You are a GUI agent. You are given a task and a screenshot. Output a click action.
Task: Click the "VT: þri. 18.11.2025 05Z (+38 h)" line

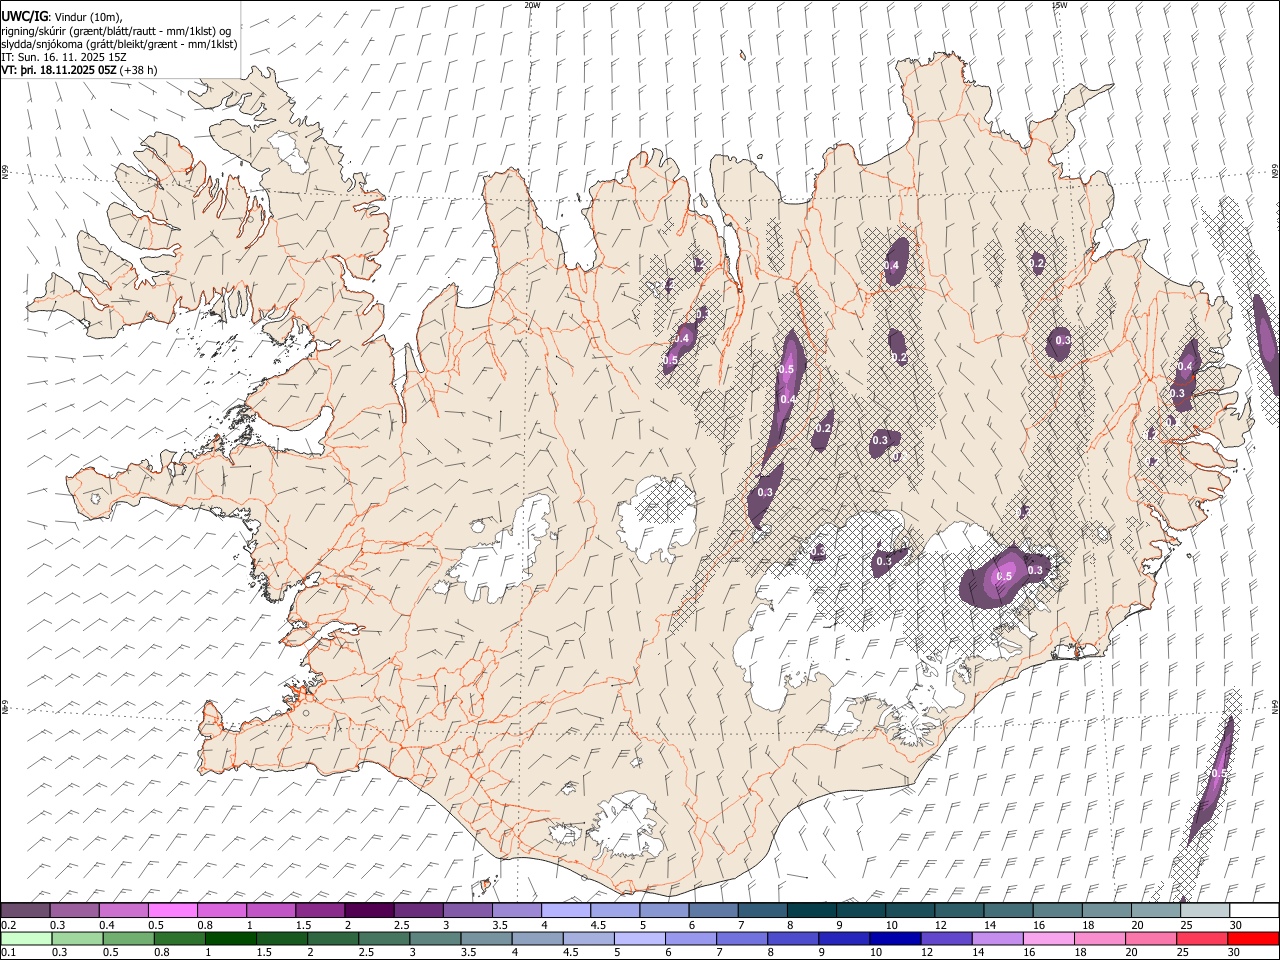(79, 70)
